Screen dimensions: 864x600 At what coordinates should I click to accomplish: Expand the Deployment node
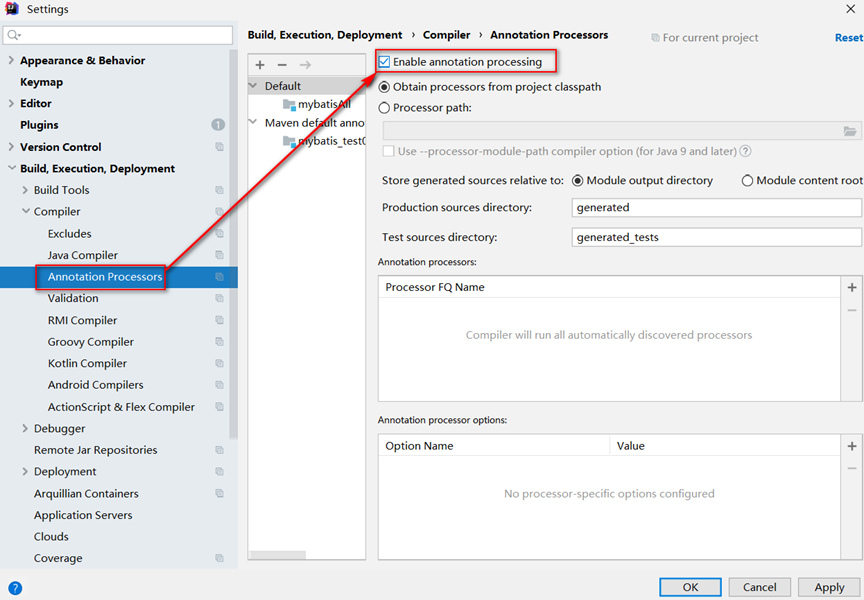tap(25, 472)
